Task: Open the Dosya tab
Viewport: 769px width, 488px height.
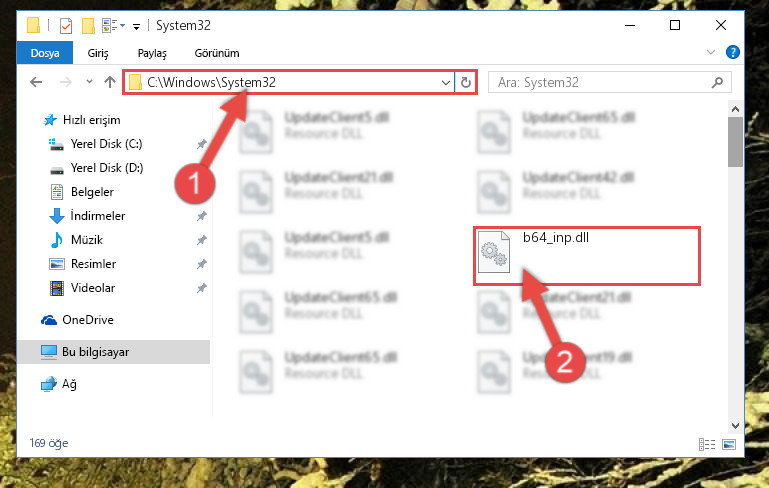Action: 45,53
